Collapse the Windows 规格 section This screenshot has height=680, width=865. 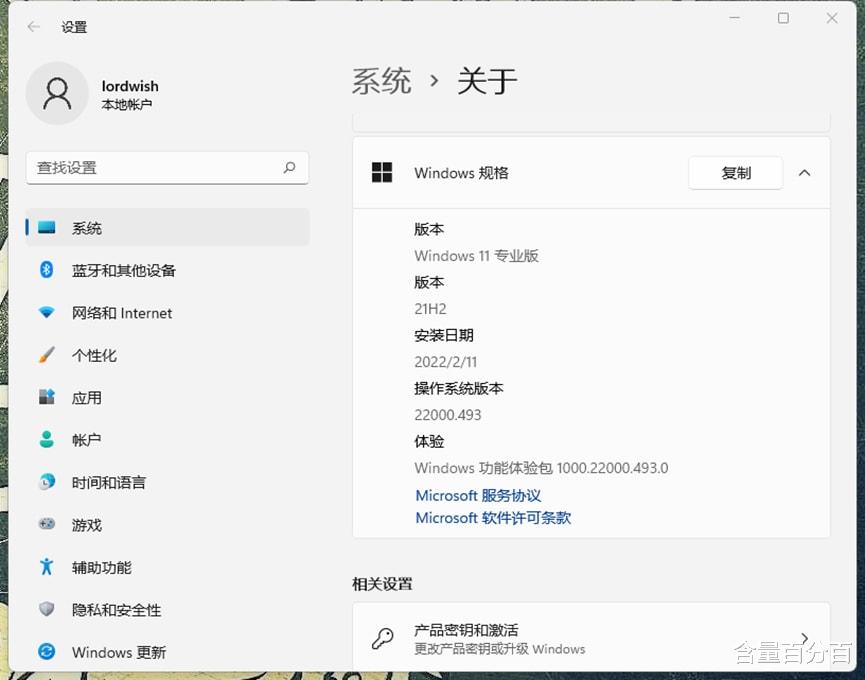click(x=805, y=172)
